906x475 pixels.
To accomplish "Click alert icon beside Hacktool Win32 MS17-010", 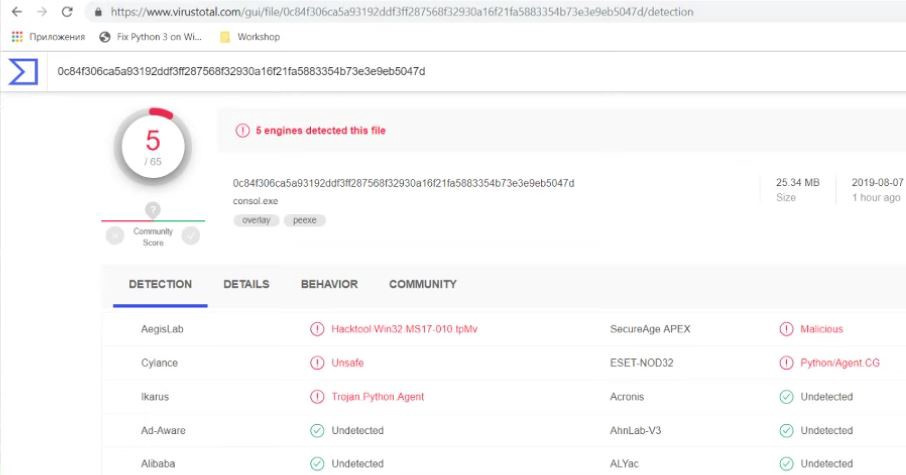I will pyautogui.click(x=317, y=329).
